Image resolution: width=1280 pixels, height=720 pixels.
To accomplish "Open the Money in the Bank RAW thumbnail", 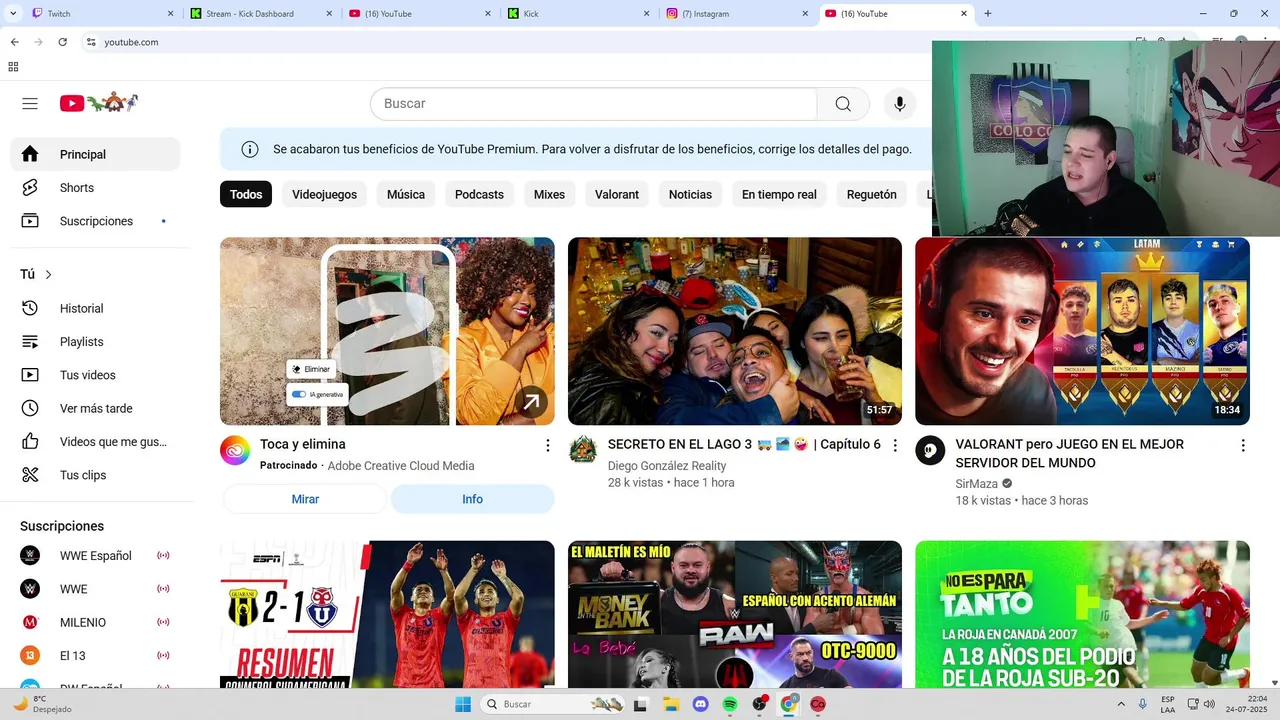I will 735,614.
